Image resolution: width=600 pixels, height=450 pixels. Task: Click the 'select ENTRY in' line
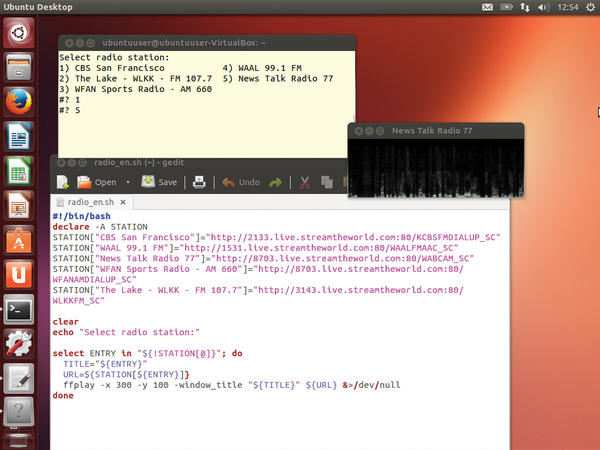coord(147,353)
